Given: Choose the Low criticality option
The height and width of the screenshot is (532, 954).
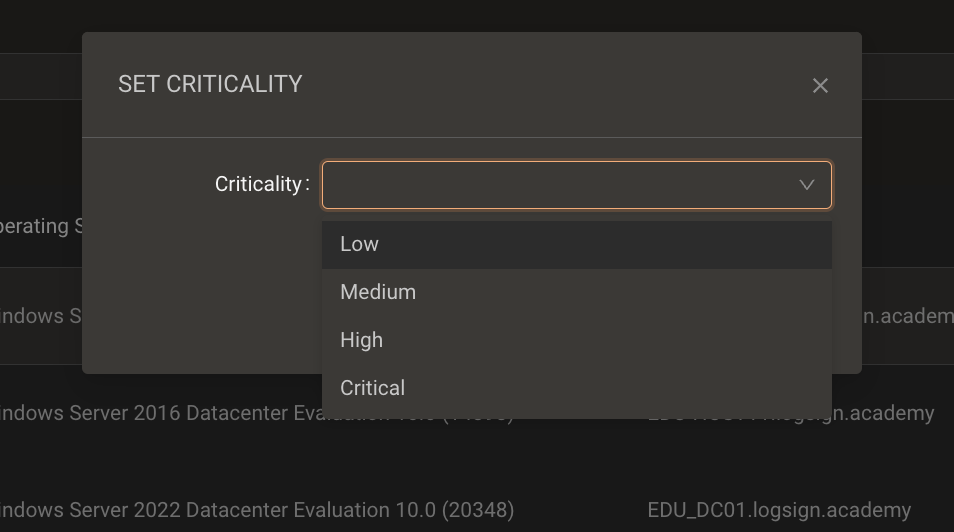Looking at the screenshot, I should [577, 245].
